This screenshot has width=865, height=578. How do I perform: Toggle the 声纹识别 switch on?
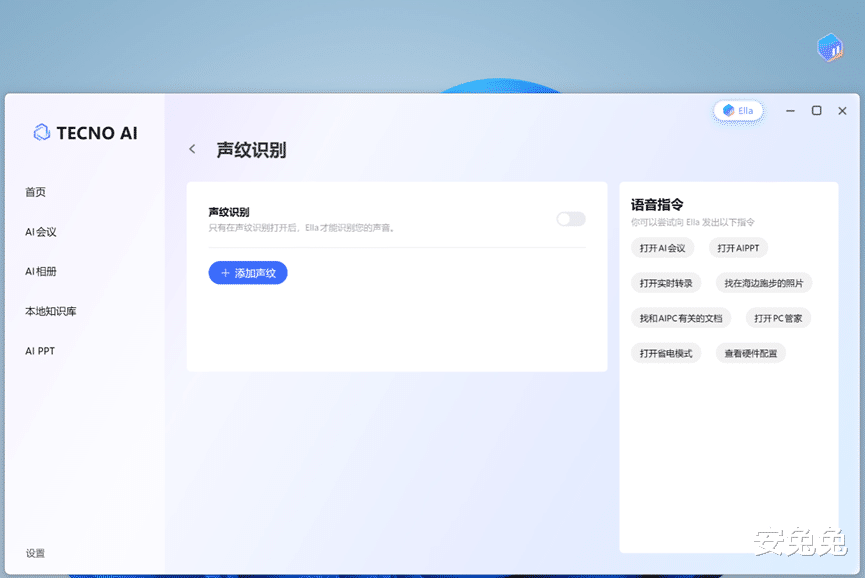[x=571, y=219]
